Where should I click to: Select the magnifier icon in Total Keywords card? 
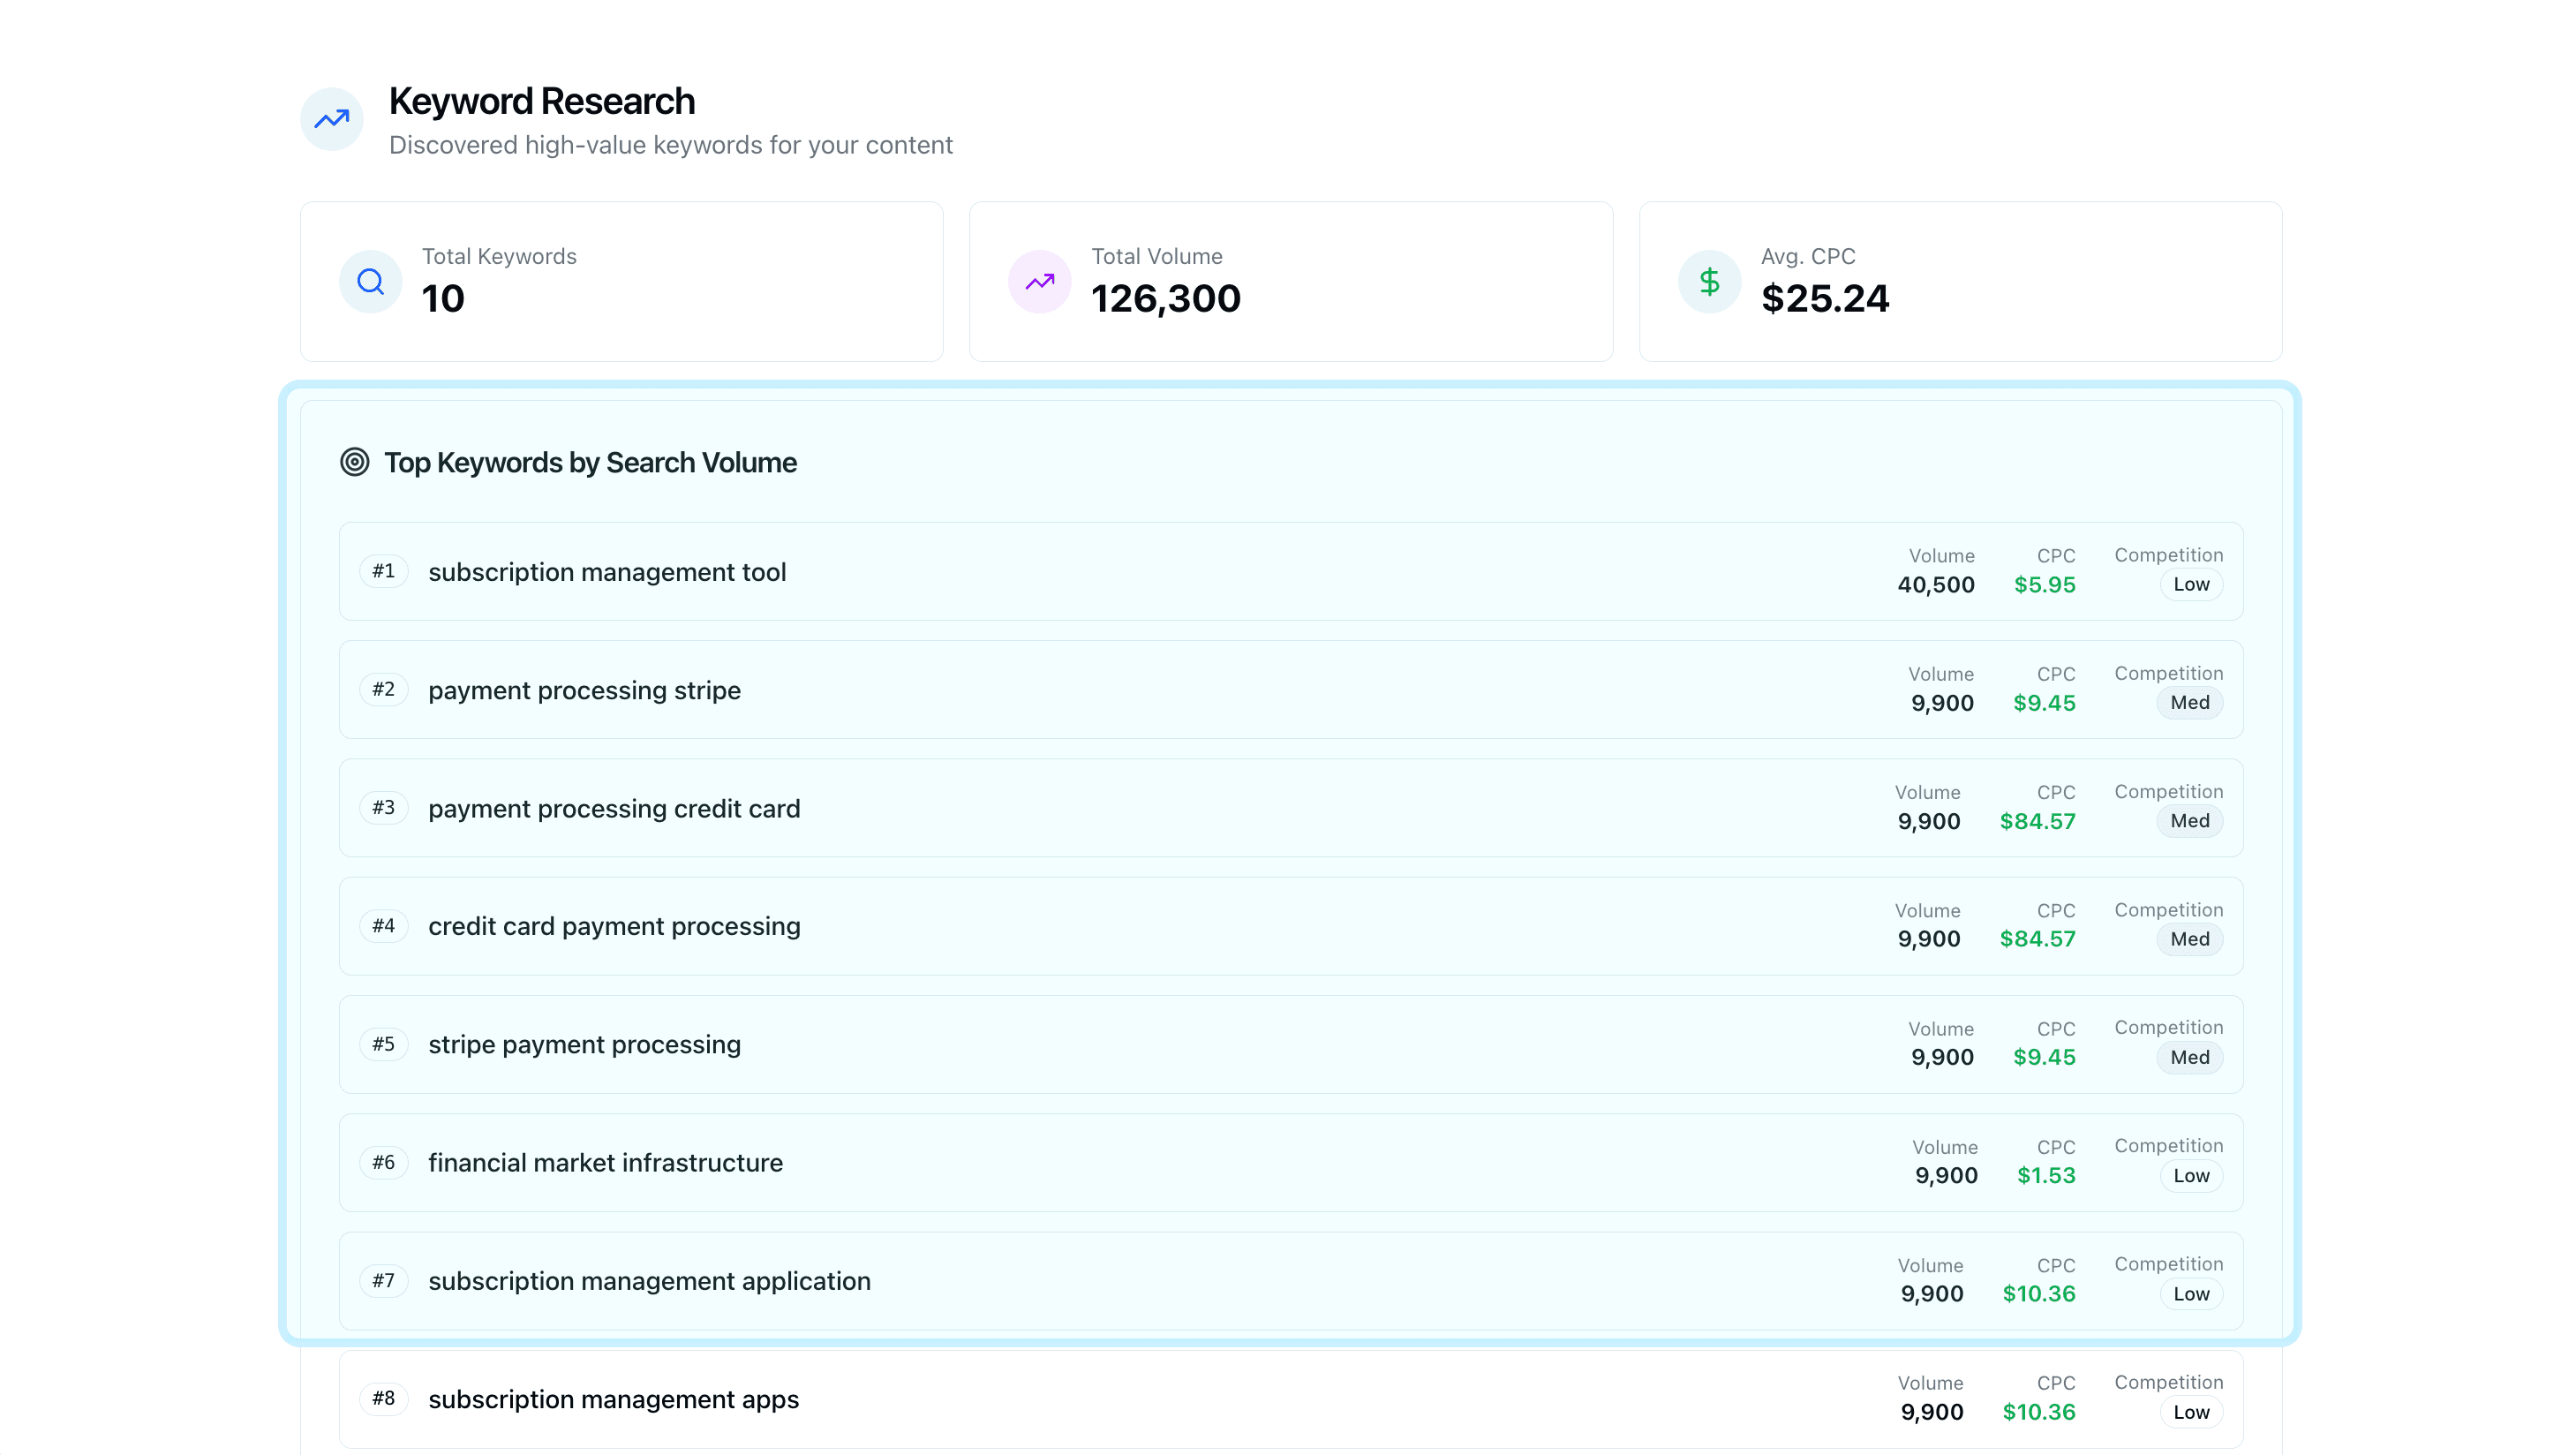click(x=370, y=281)
